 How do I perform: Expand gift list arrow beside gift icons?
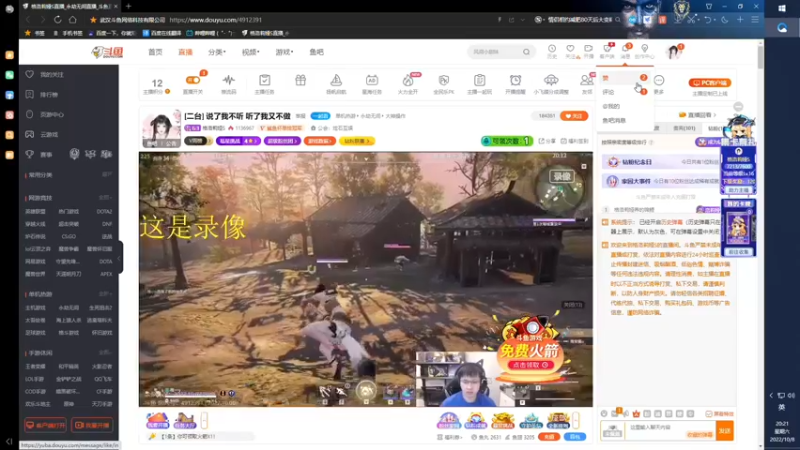[x=576, y=420]
